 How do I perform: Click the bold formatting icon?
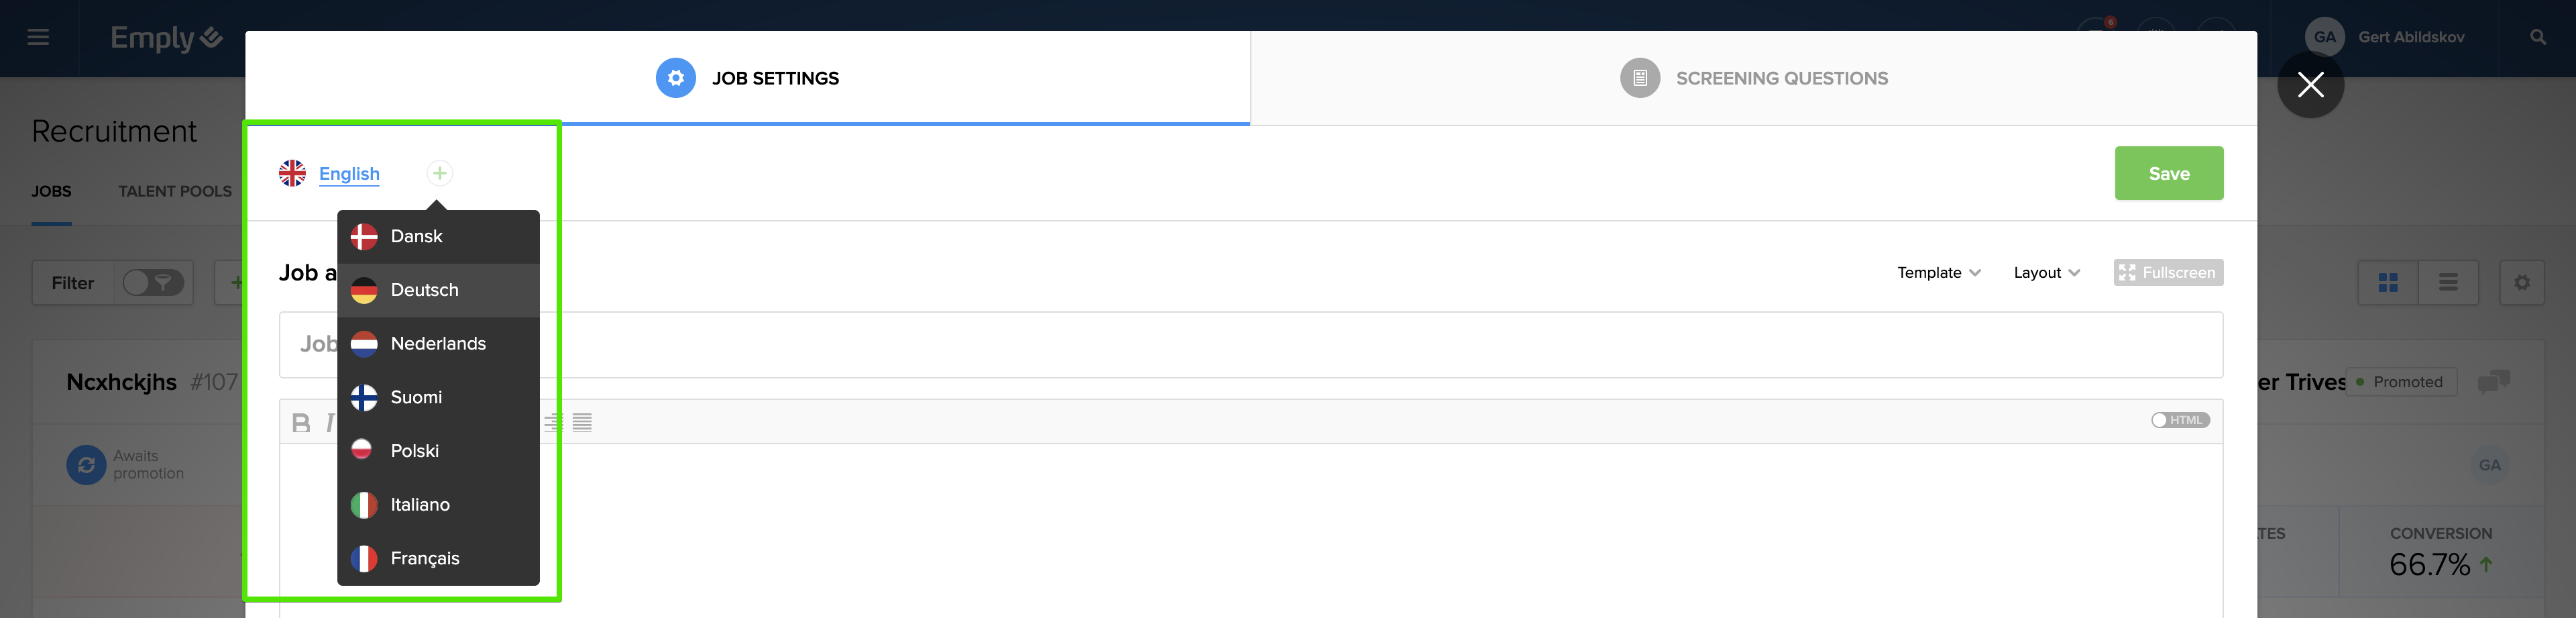(300, 423)
